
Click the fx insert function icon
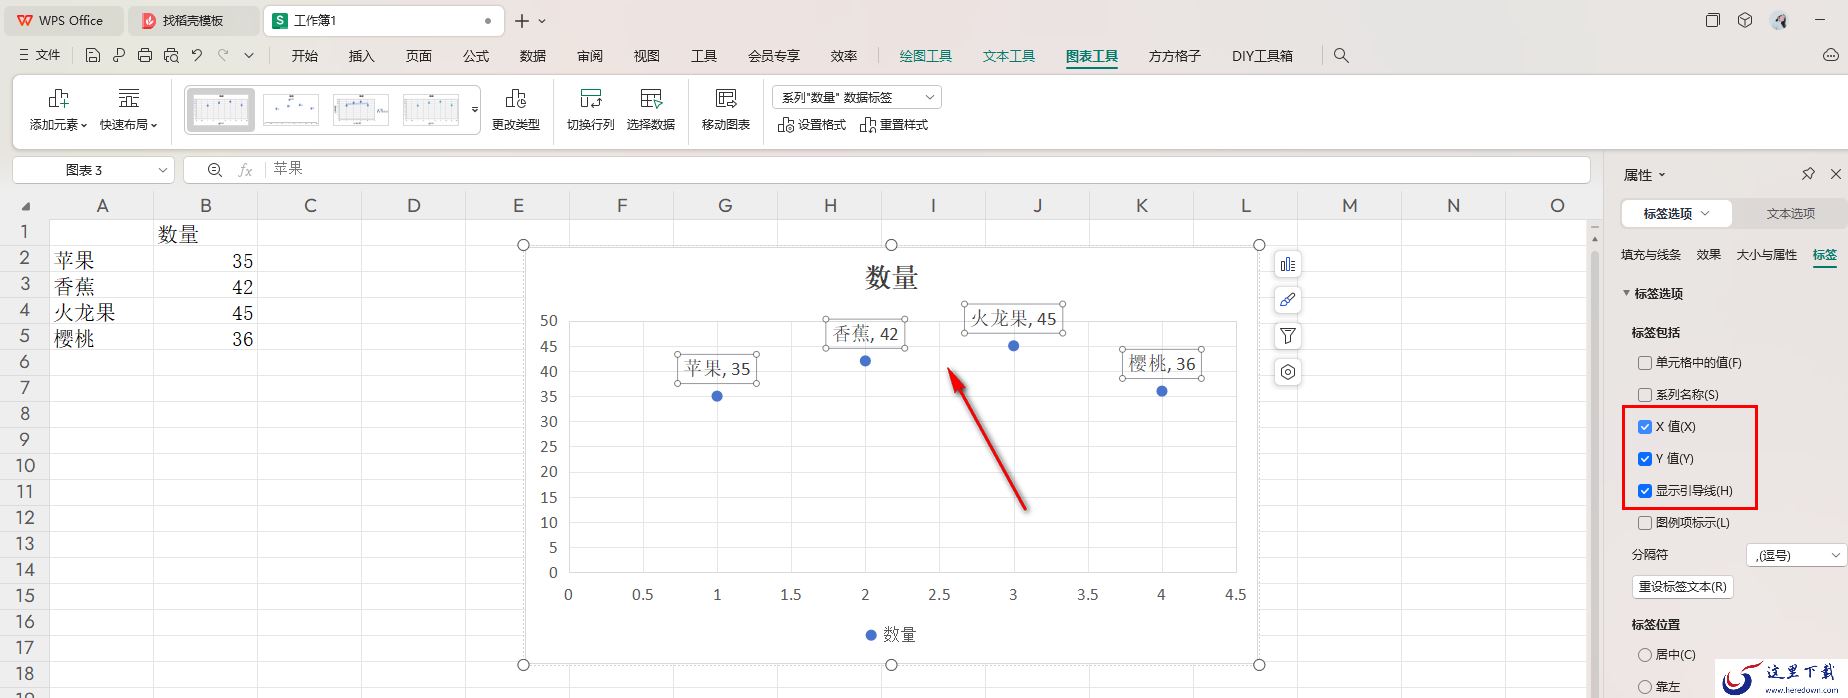(245, 170)
